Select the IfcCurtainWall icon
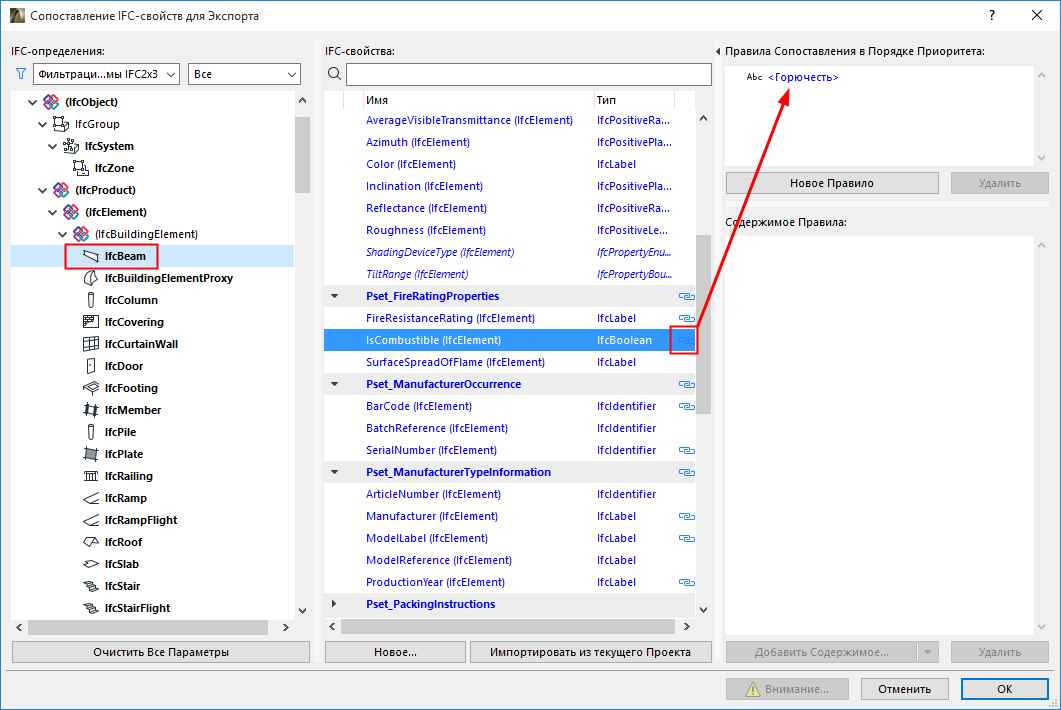 pos(91,344)
